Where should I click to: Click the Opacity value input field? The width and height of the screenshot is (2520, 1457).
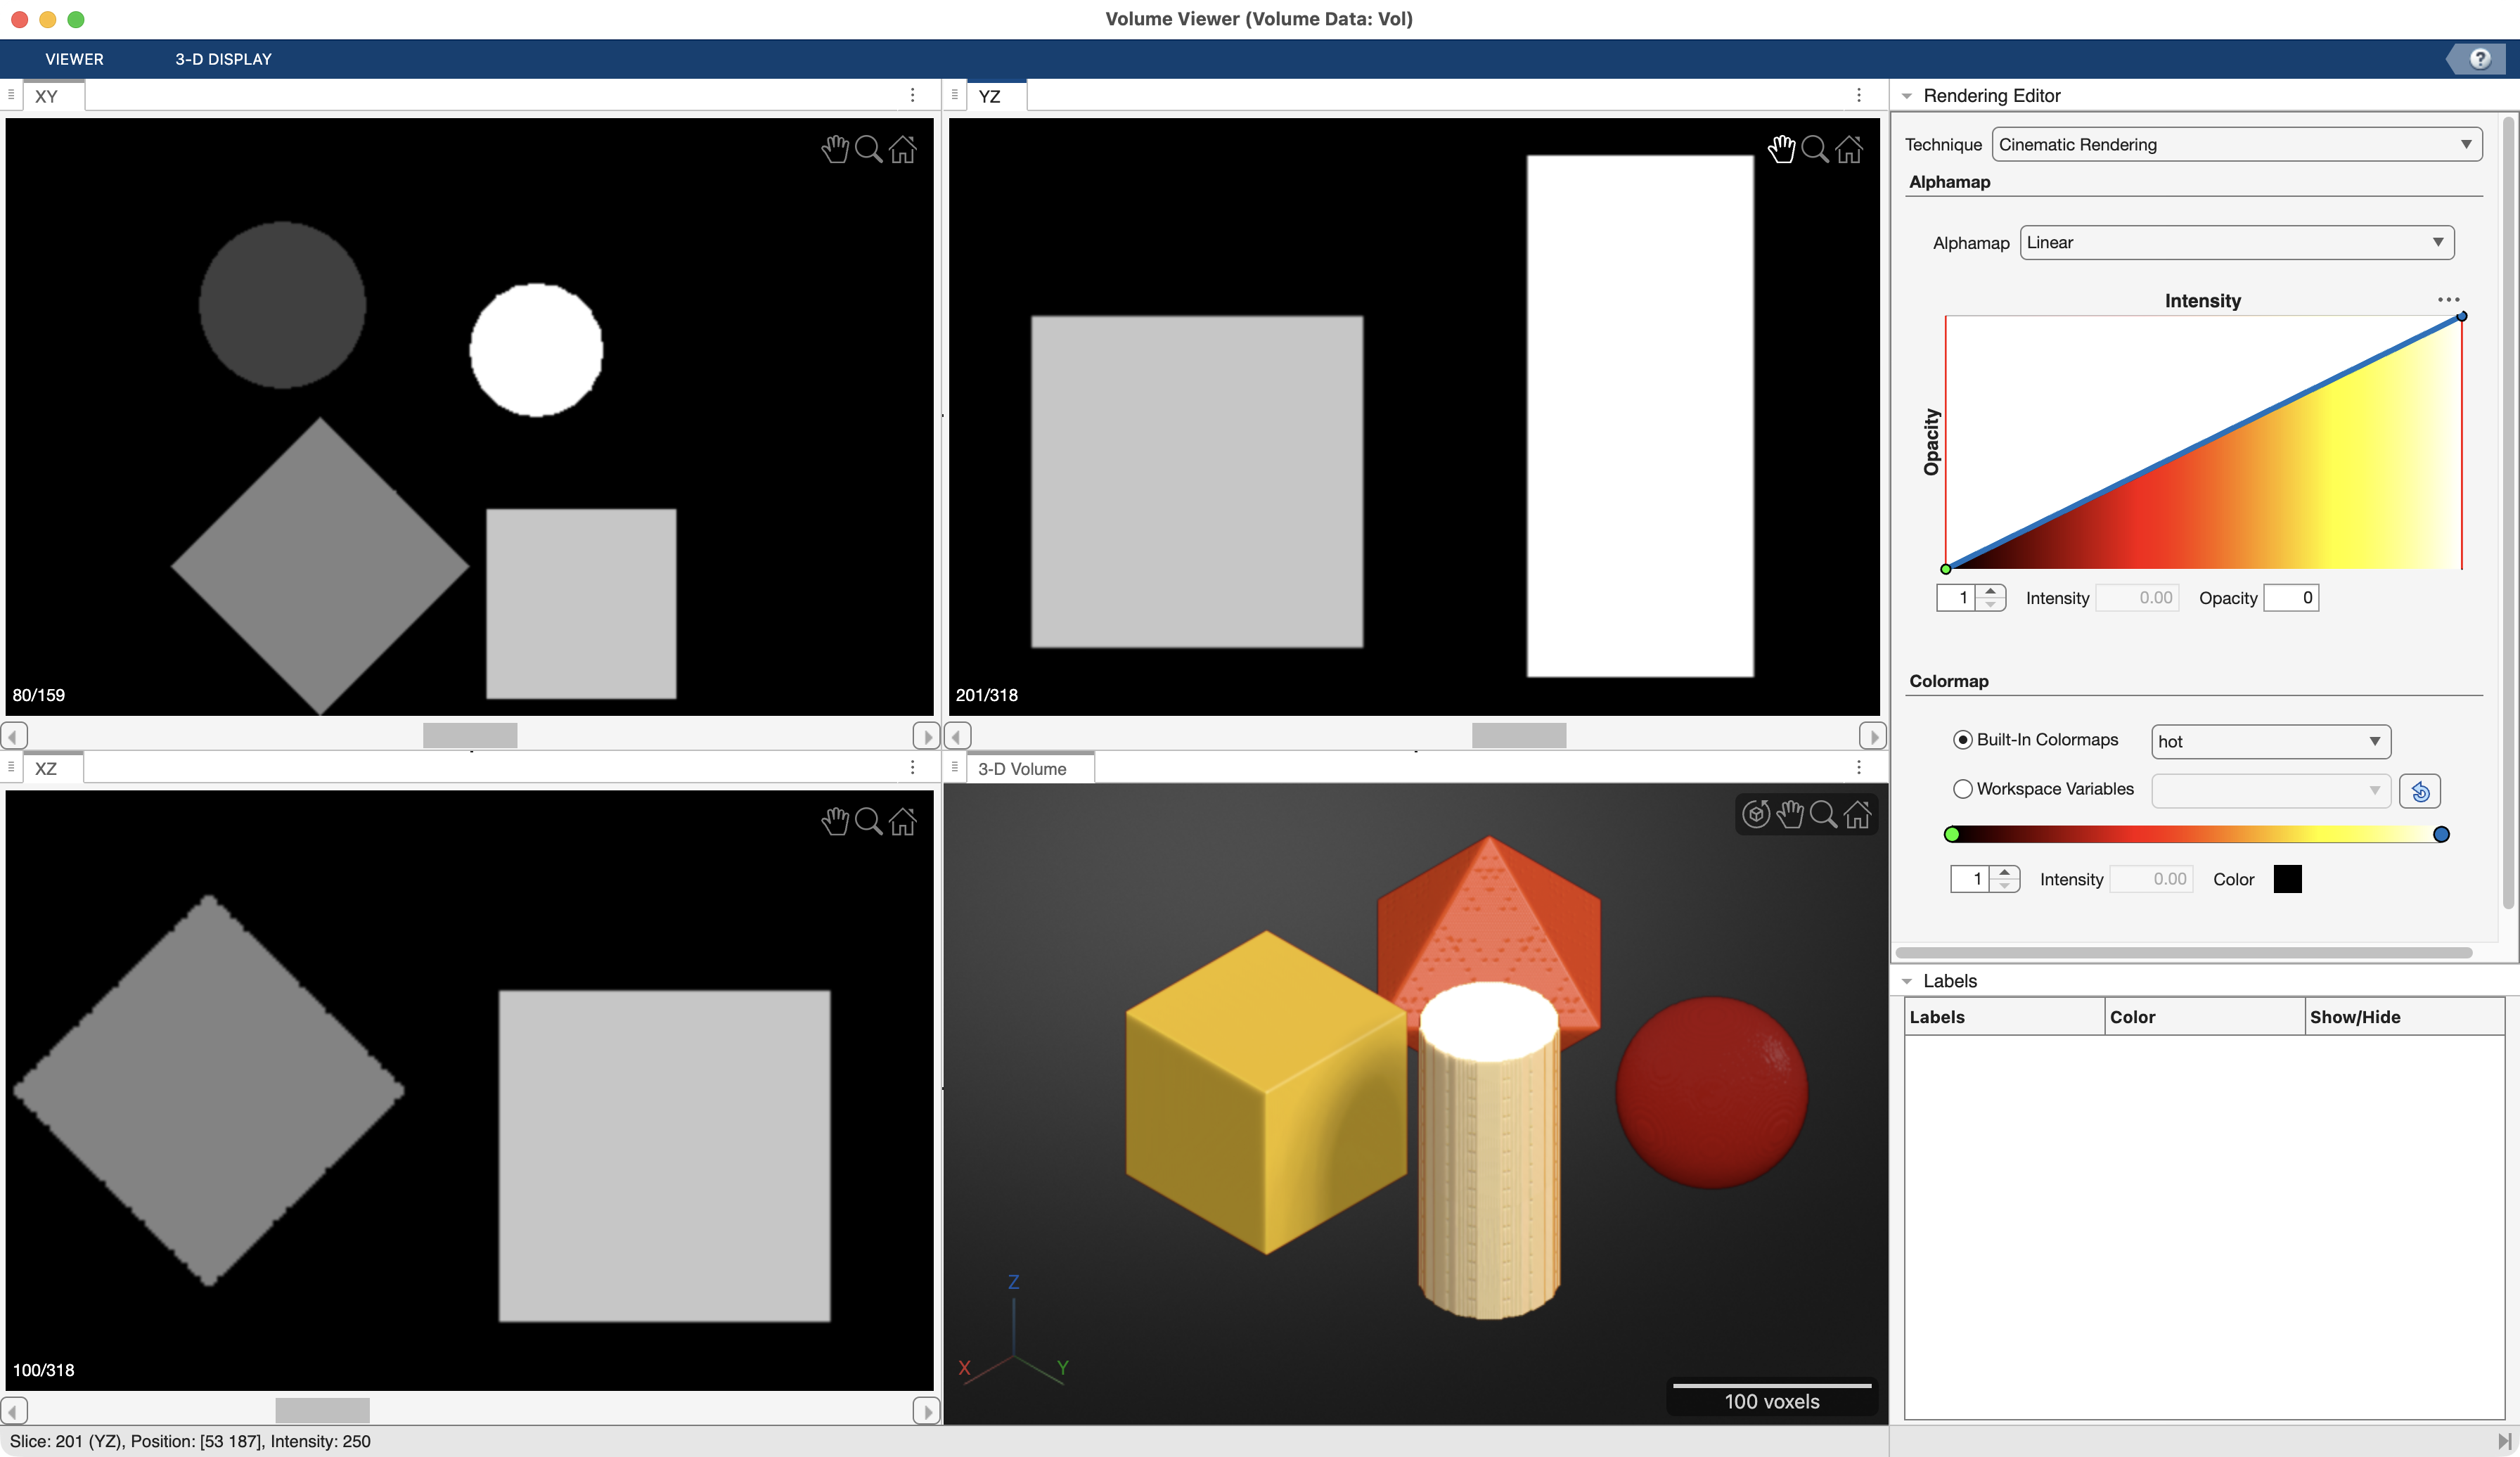click(2291, 597)
